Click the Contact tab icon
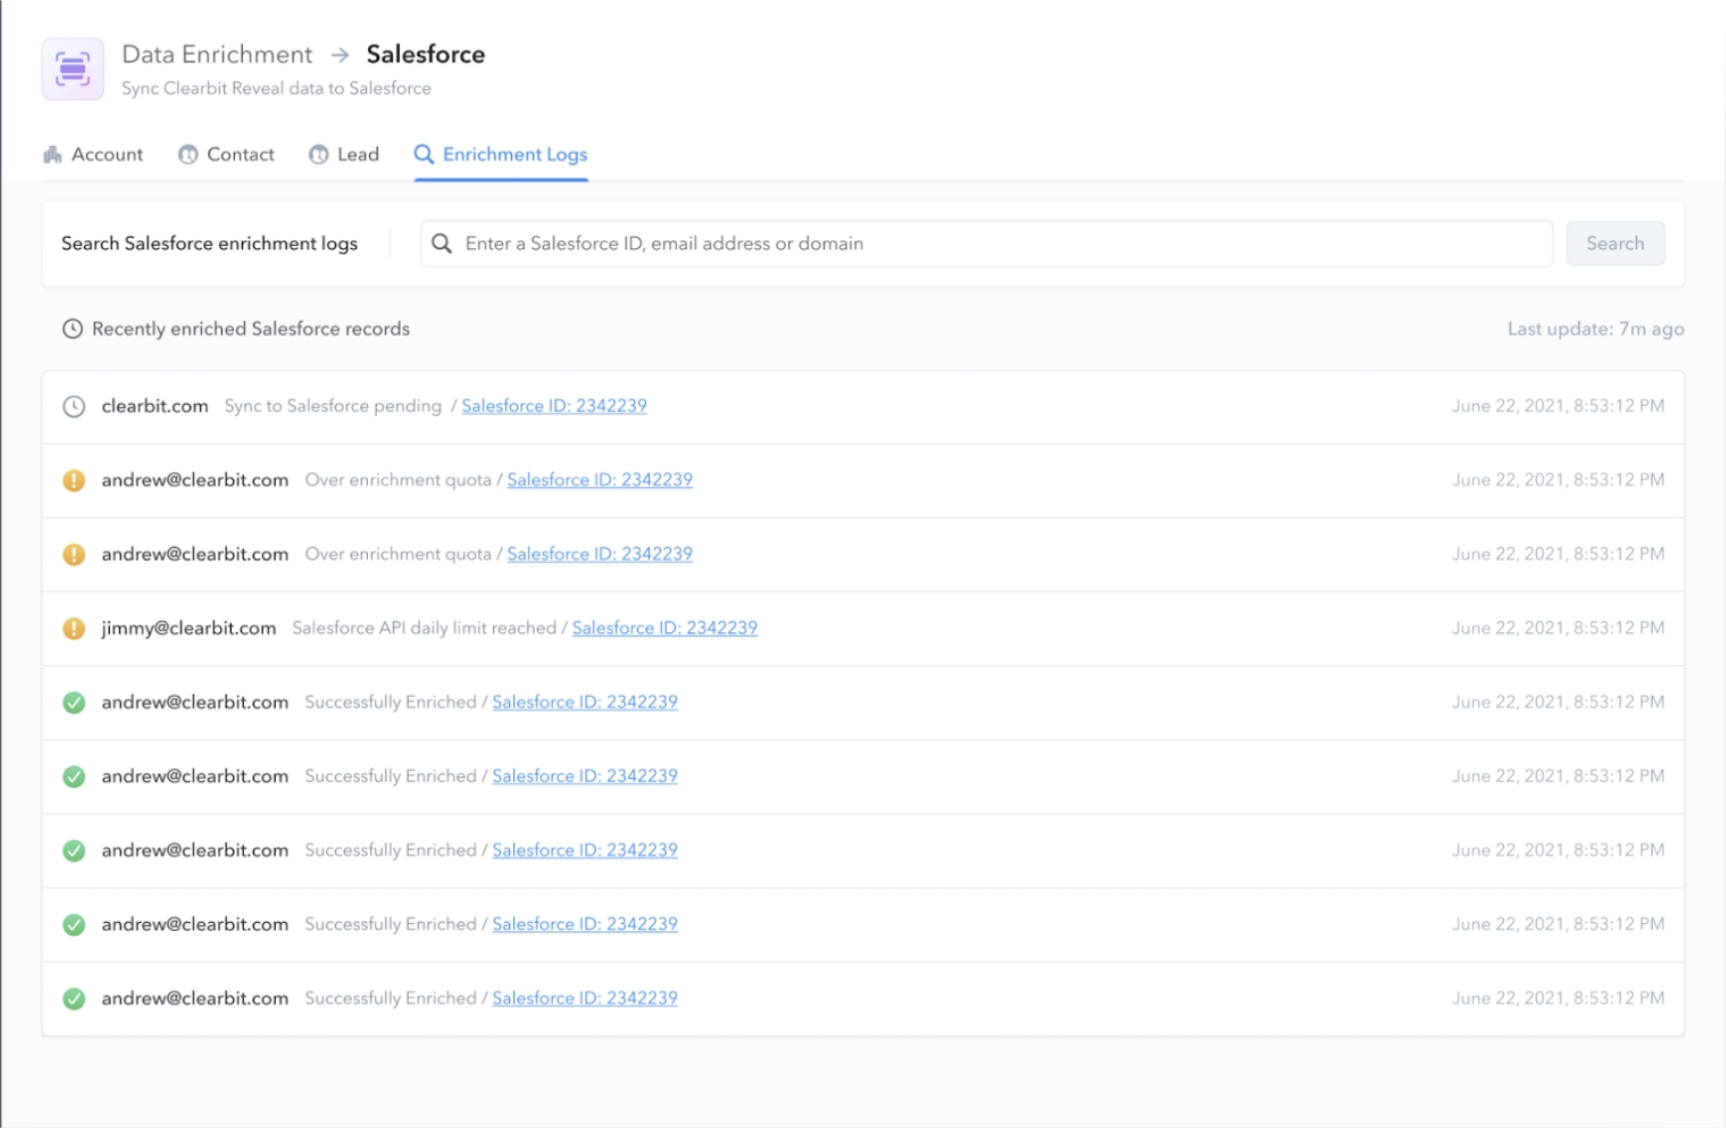Viewport: 1726px width, 1128px height. pos(188,154)
